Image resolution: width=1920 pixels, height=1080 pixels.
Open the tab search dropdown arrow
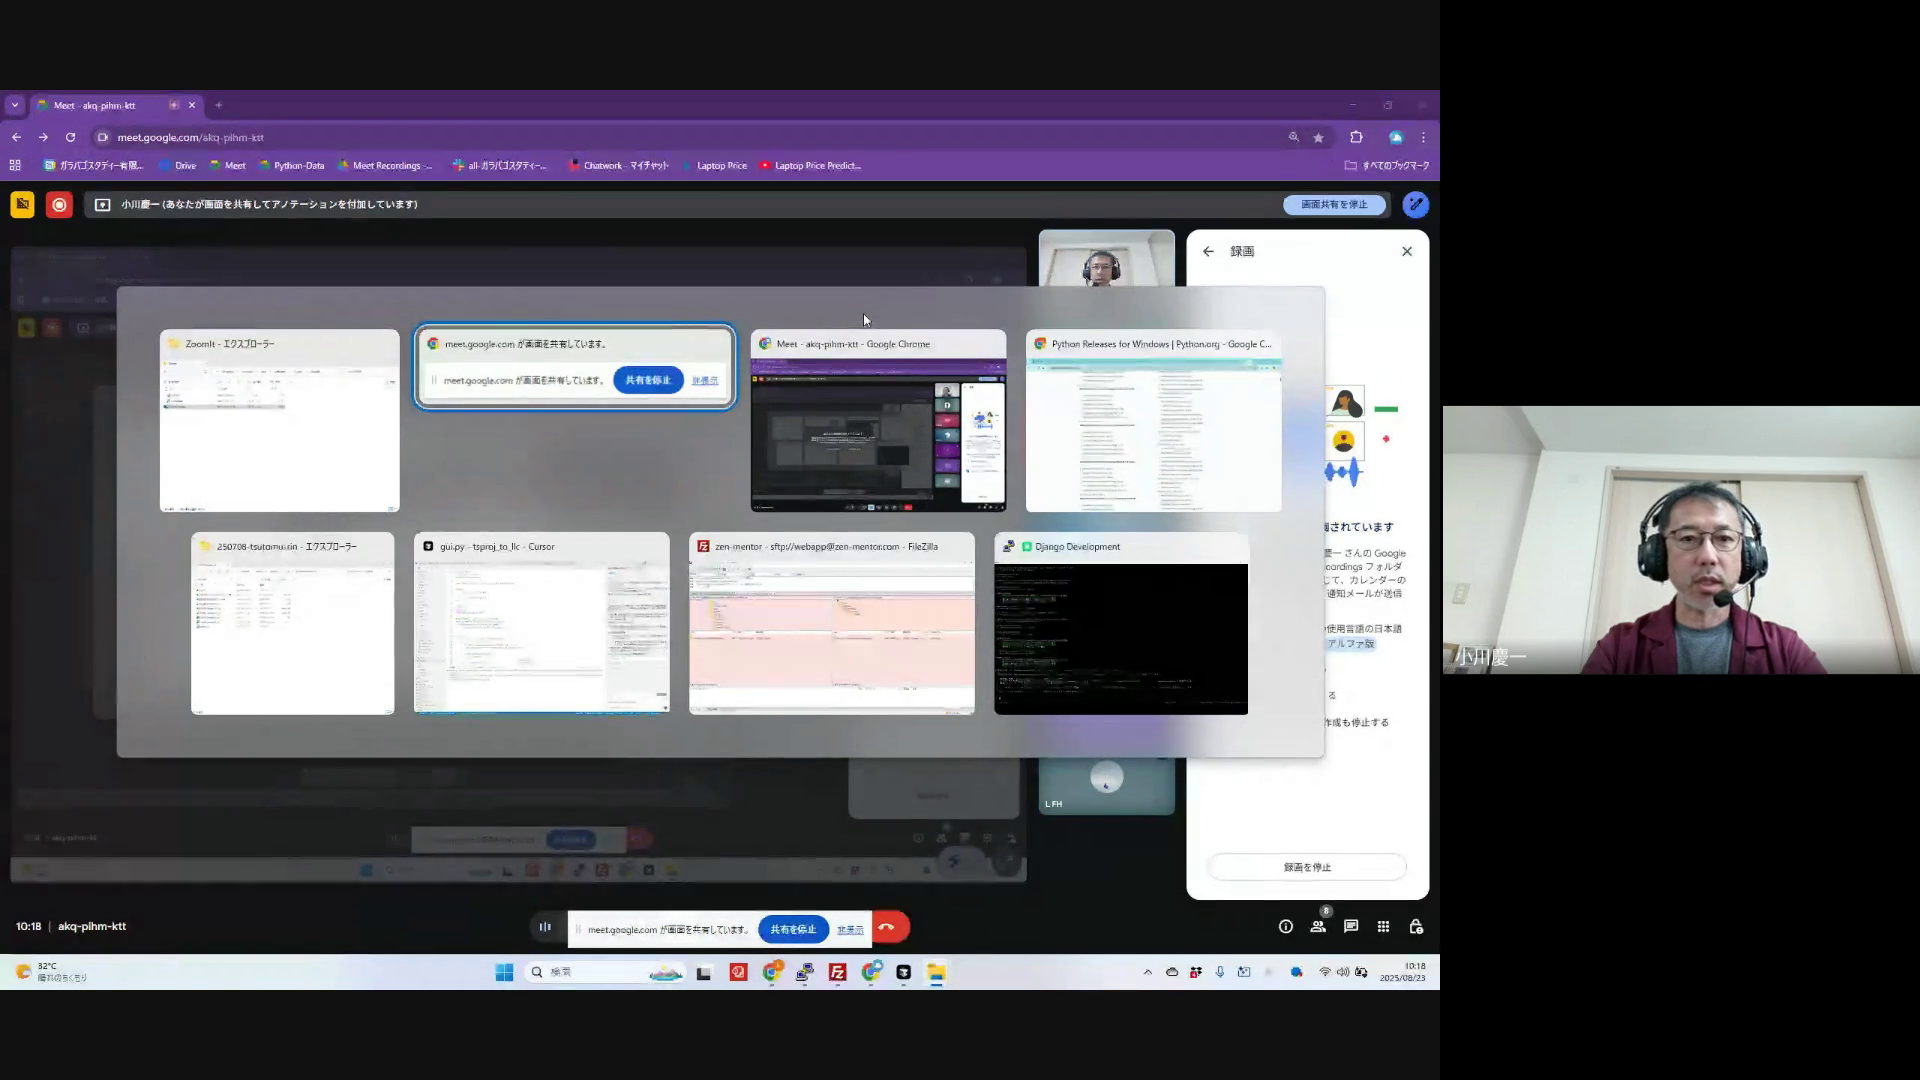pyautogui.click(x=15, y=105)
